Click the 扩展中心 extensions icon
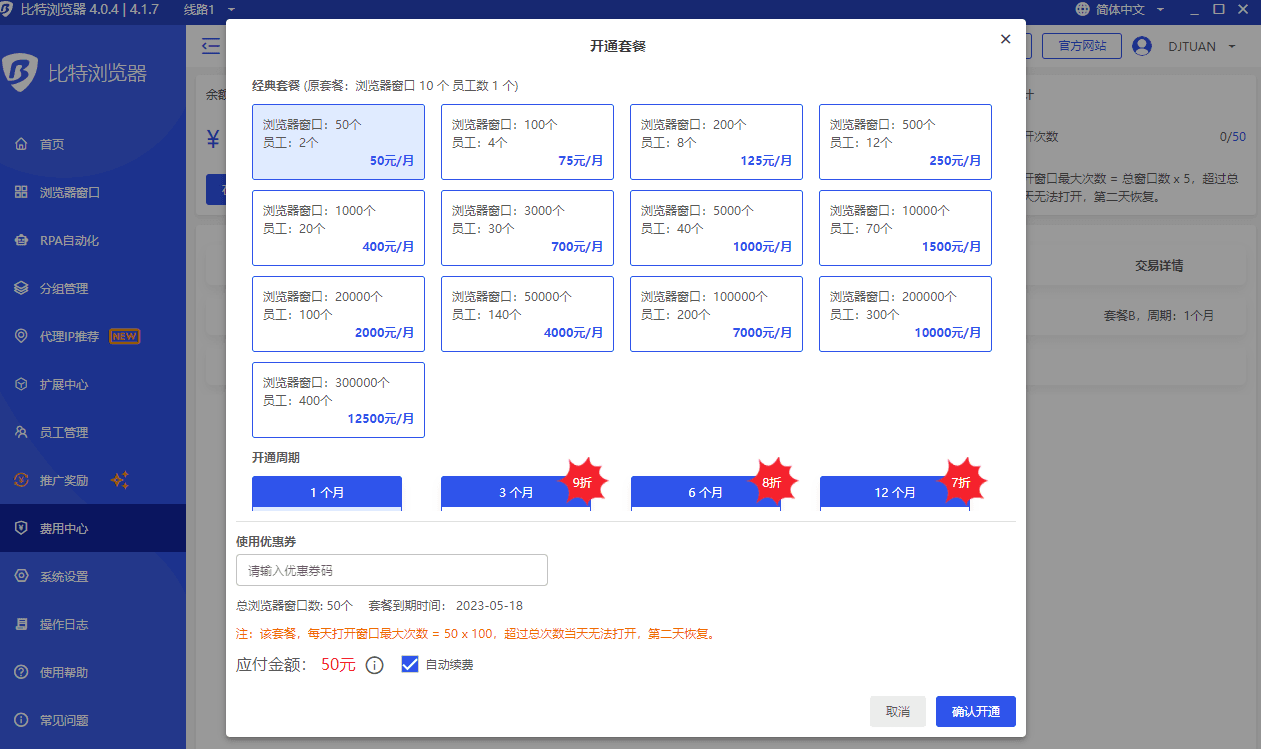Viewport: 1261px width, 749px height. 20,384
